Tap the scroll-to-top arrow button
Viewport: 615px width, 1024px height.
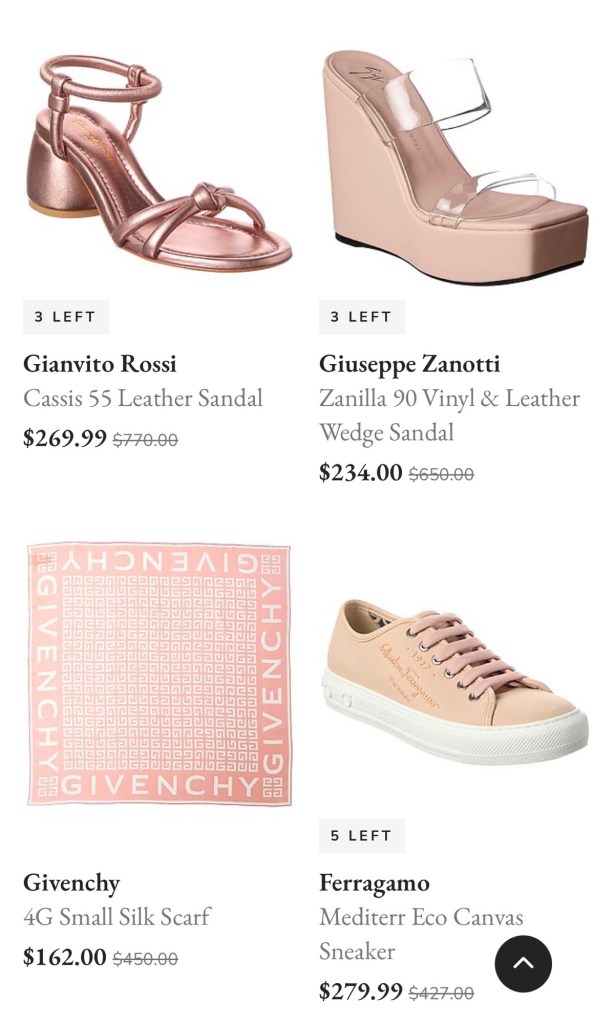pyautogui.click(x=523, y=963)
